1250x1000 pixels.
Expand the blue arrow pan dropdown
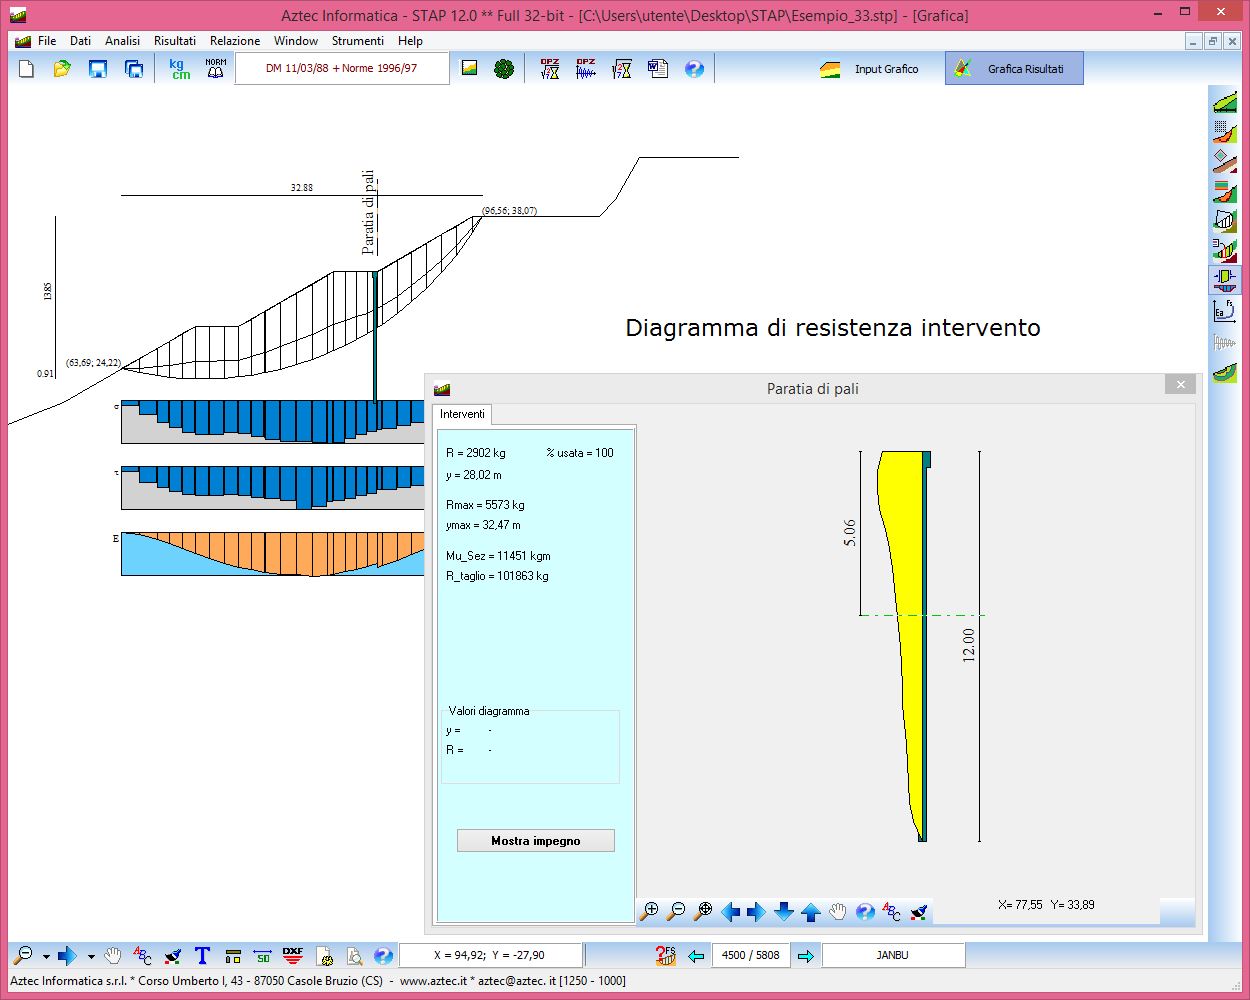(91, 957)
